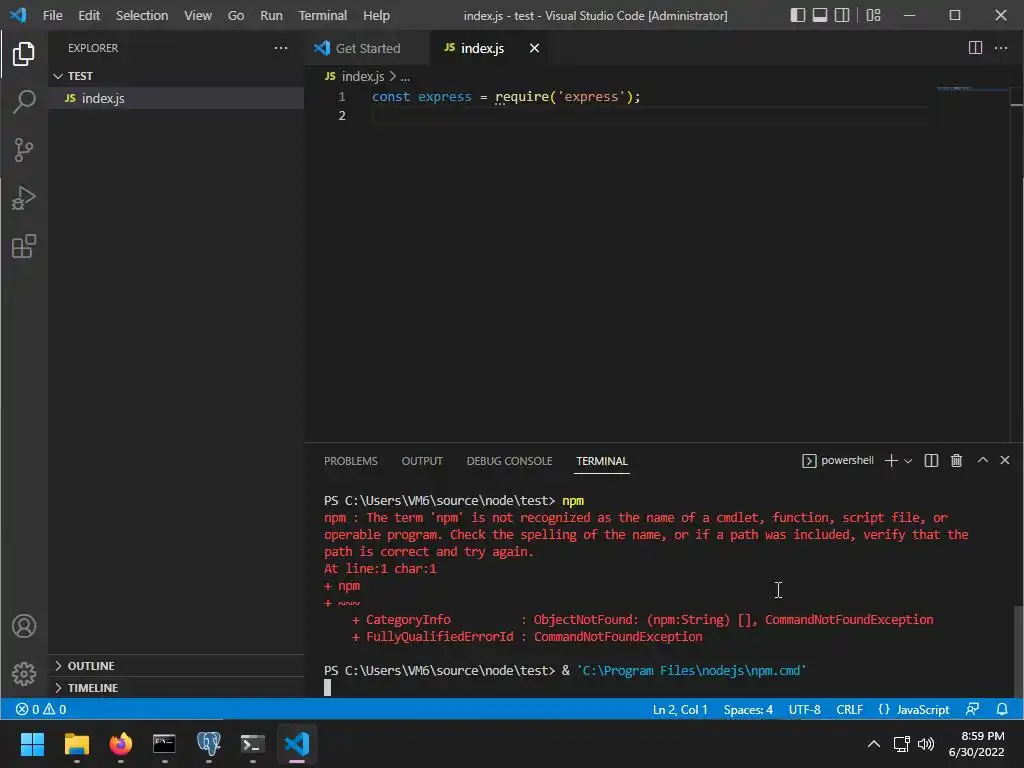Open the Terminal menu
1024x768 pixels.
tap(323, 15)
